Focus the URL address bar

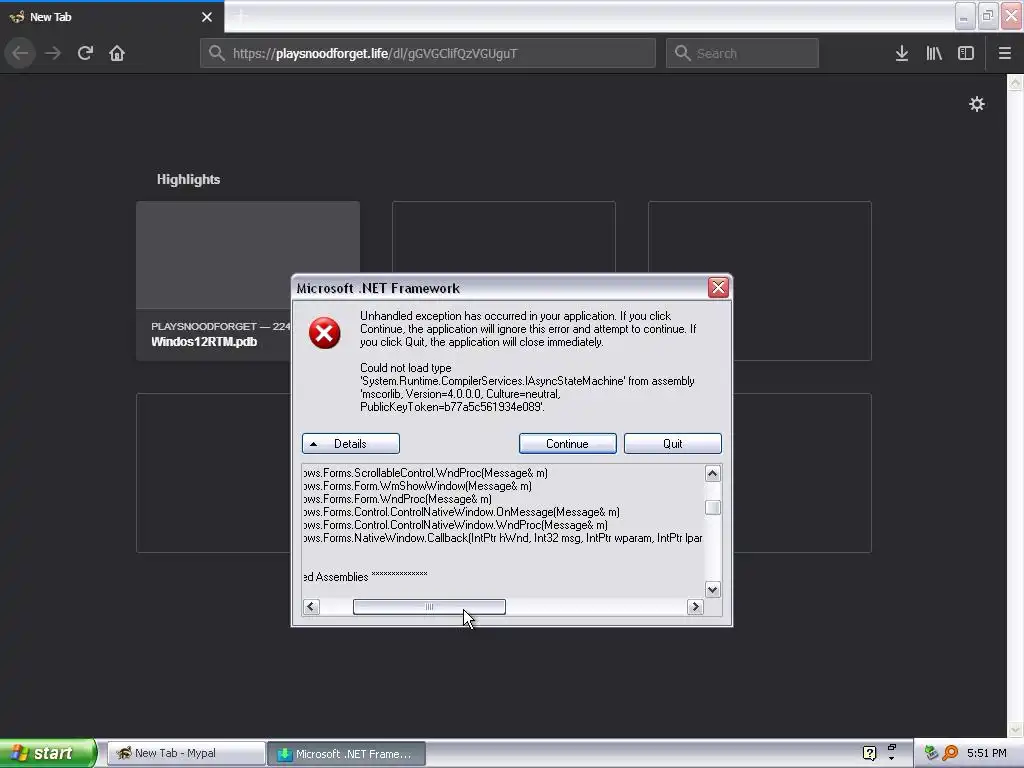coord(428,53)
